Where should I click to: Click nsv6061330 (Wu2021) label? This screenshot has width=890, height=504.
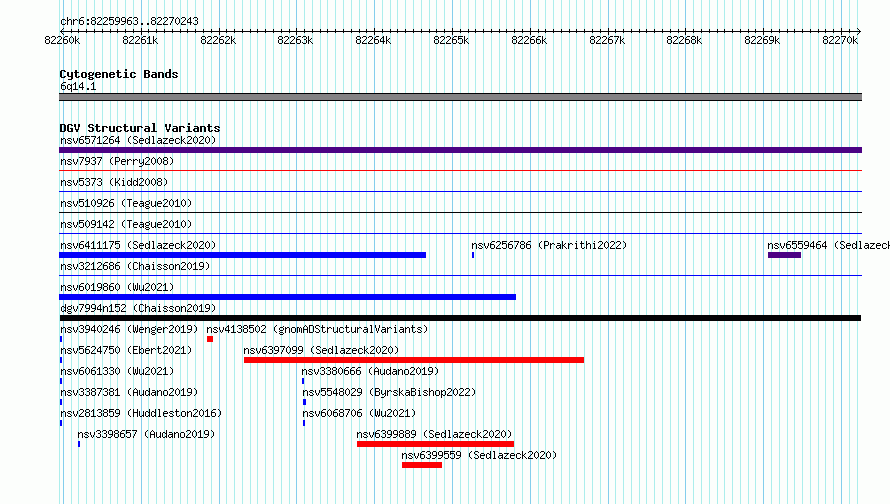117,371
